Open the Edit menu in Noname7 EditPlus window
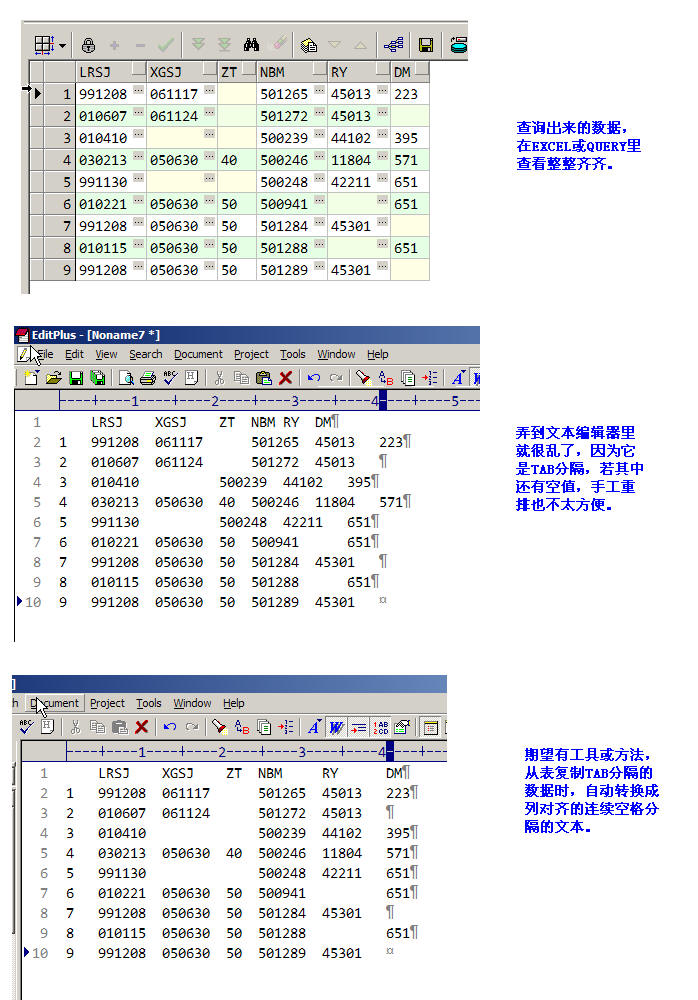 tap(74, 355)
